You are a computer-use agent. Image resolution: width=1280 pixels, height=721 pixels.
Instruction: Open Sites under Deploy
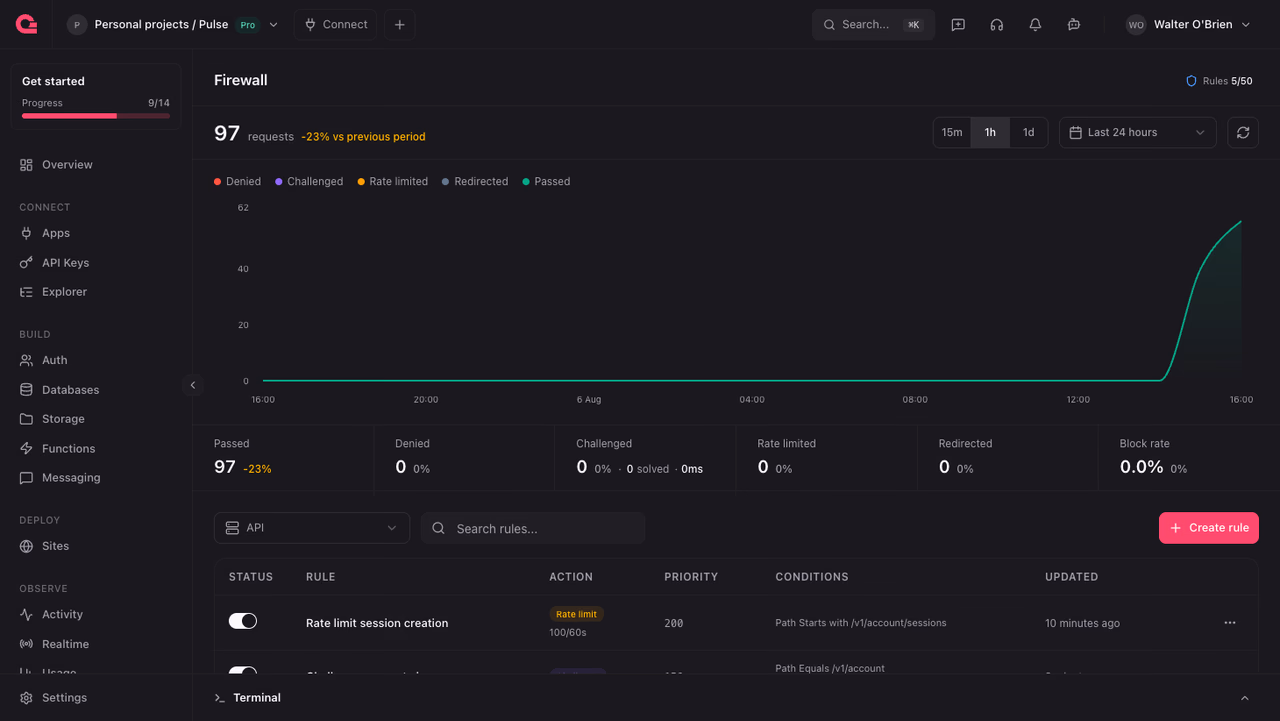point(96,546)
